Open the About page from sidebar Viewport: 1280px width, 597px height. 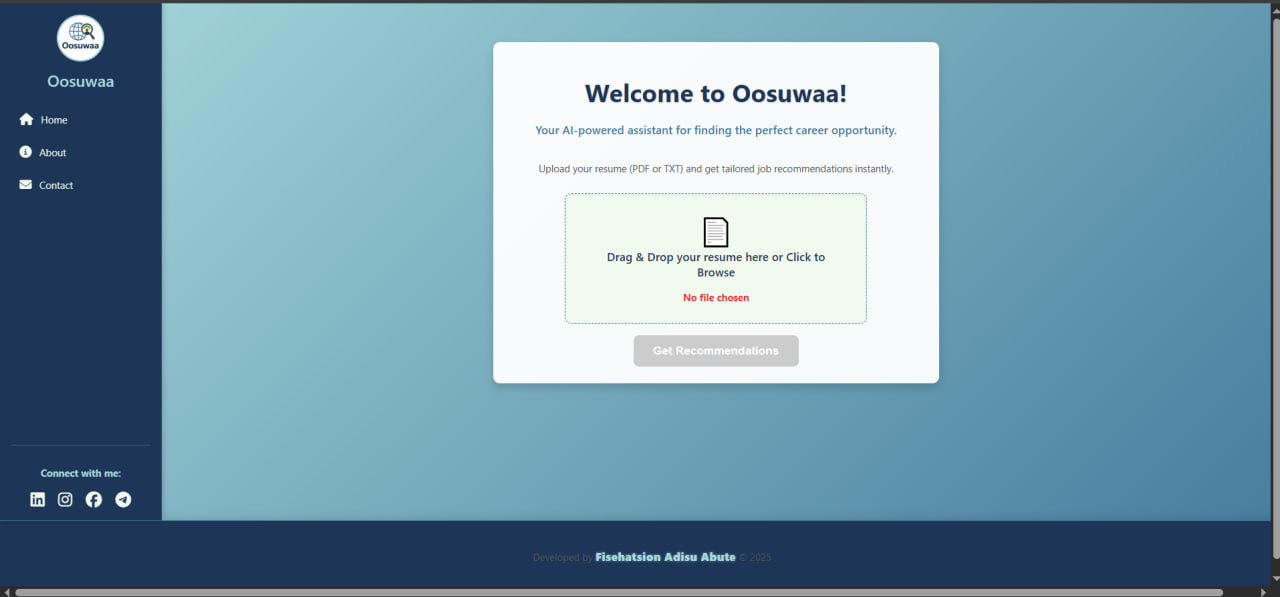tap(52, 152)
